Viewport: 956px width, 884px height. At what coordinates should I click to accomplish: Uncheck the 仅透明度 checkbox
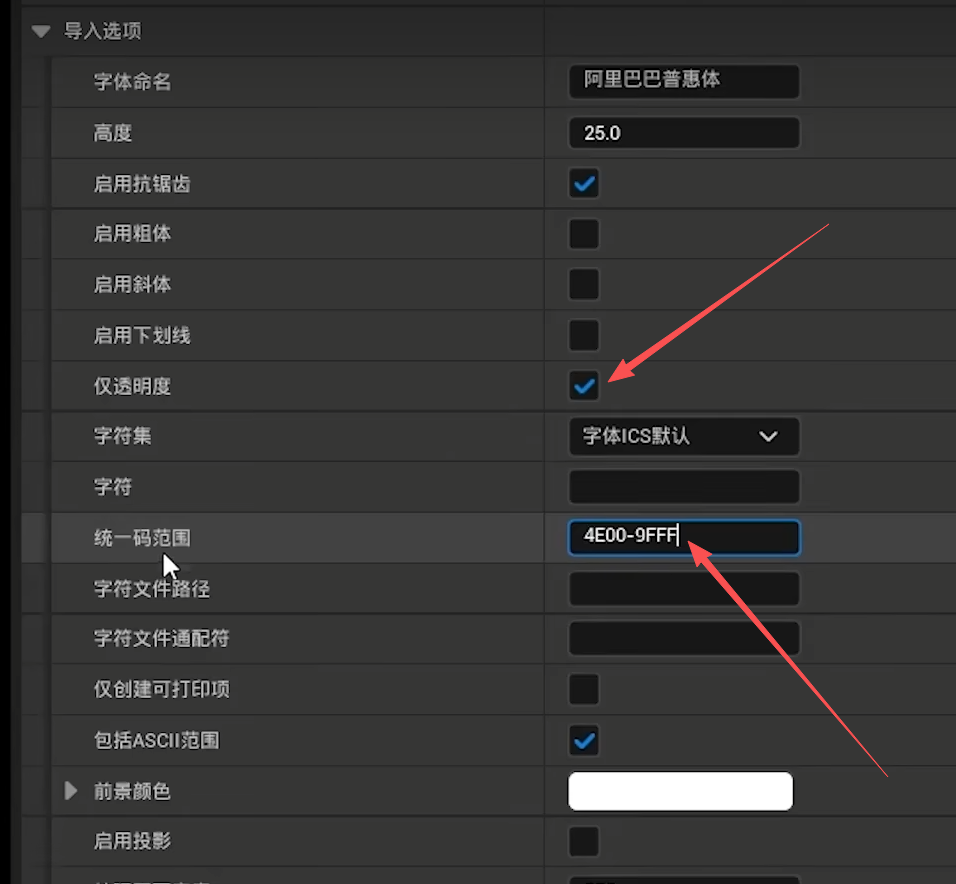pos(584,386)
